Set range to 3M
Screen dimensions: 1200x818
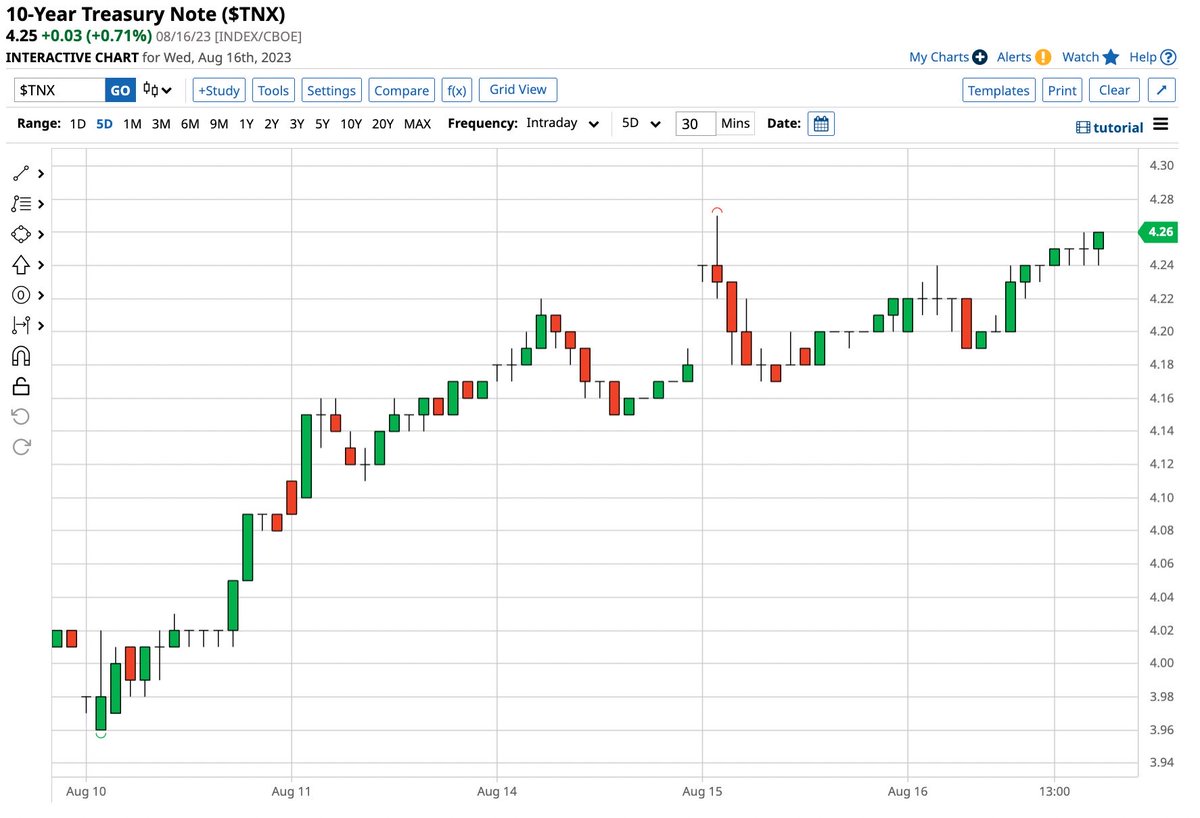point(160,124)
